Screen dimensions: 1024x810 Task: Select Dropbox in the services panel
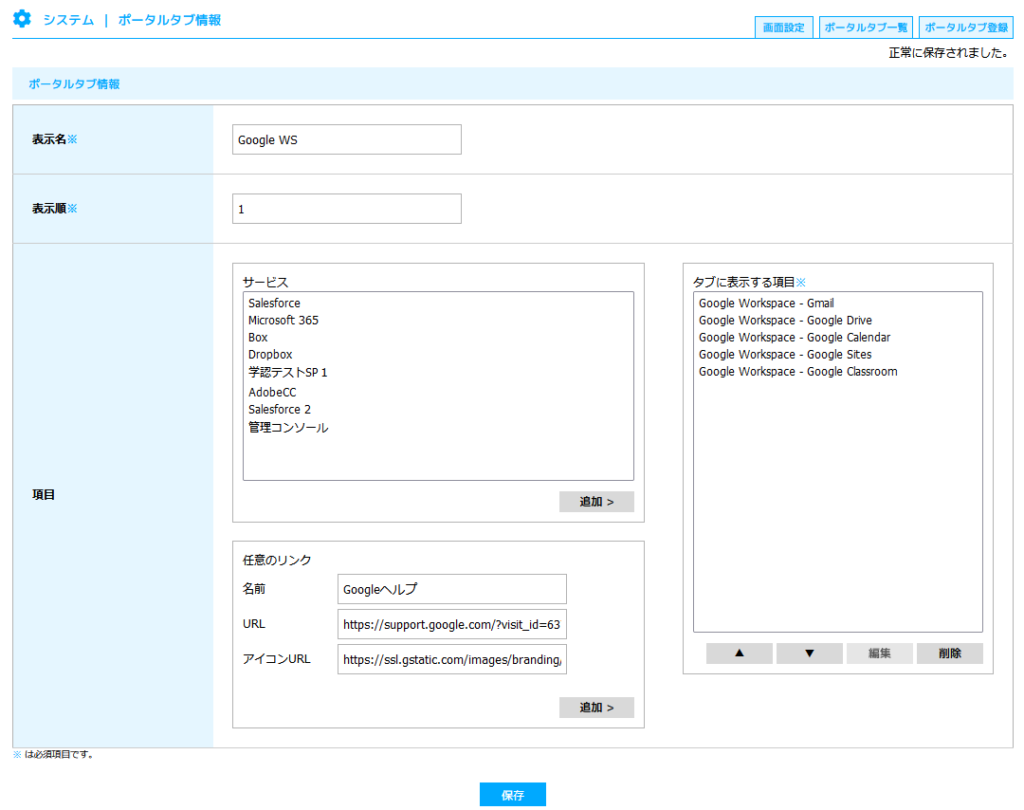click(x=270, y=354)
